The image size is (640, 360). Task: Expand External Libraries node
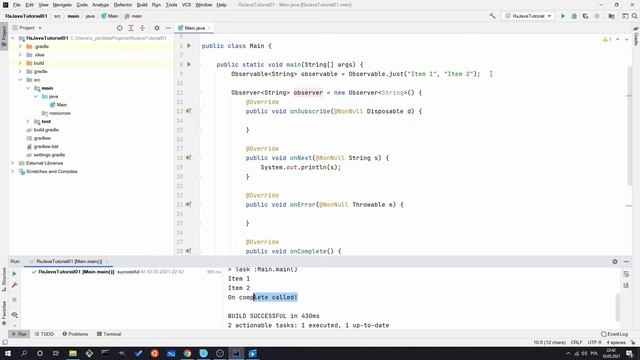click(x=13, y=163)
